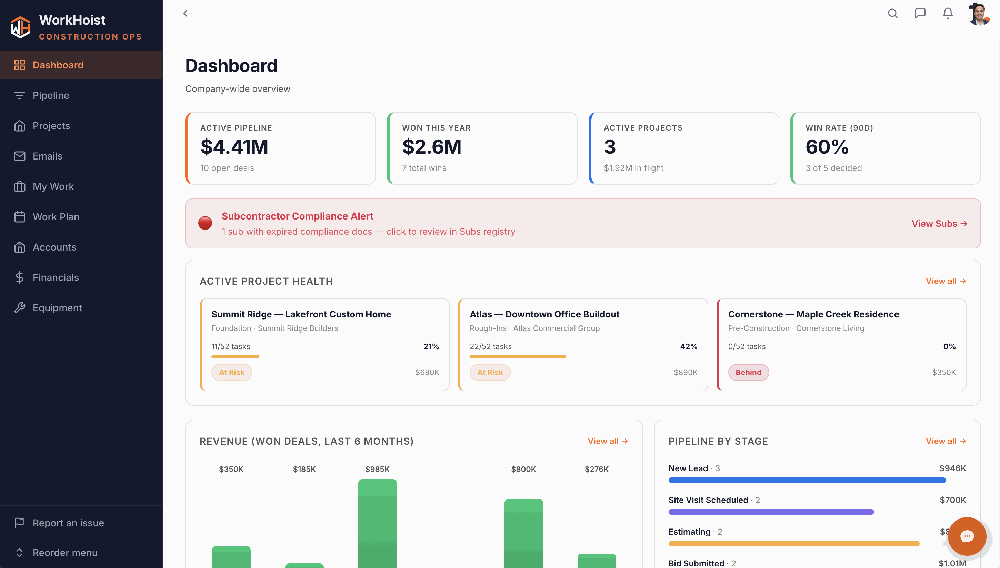Click the Cornerstone Behind badge
Viewport: 1000px width, 568px height.
[x=748, y=372]
